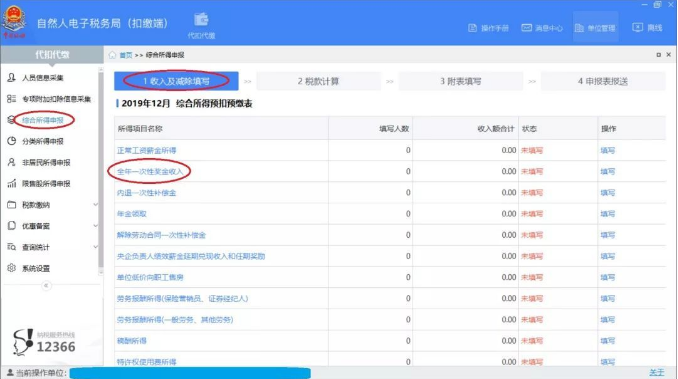Select 综合所得申报 in sidebar menu
Image resolution: width=678 pixels, height=379 pixels.
(43, 120)
